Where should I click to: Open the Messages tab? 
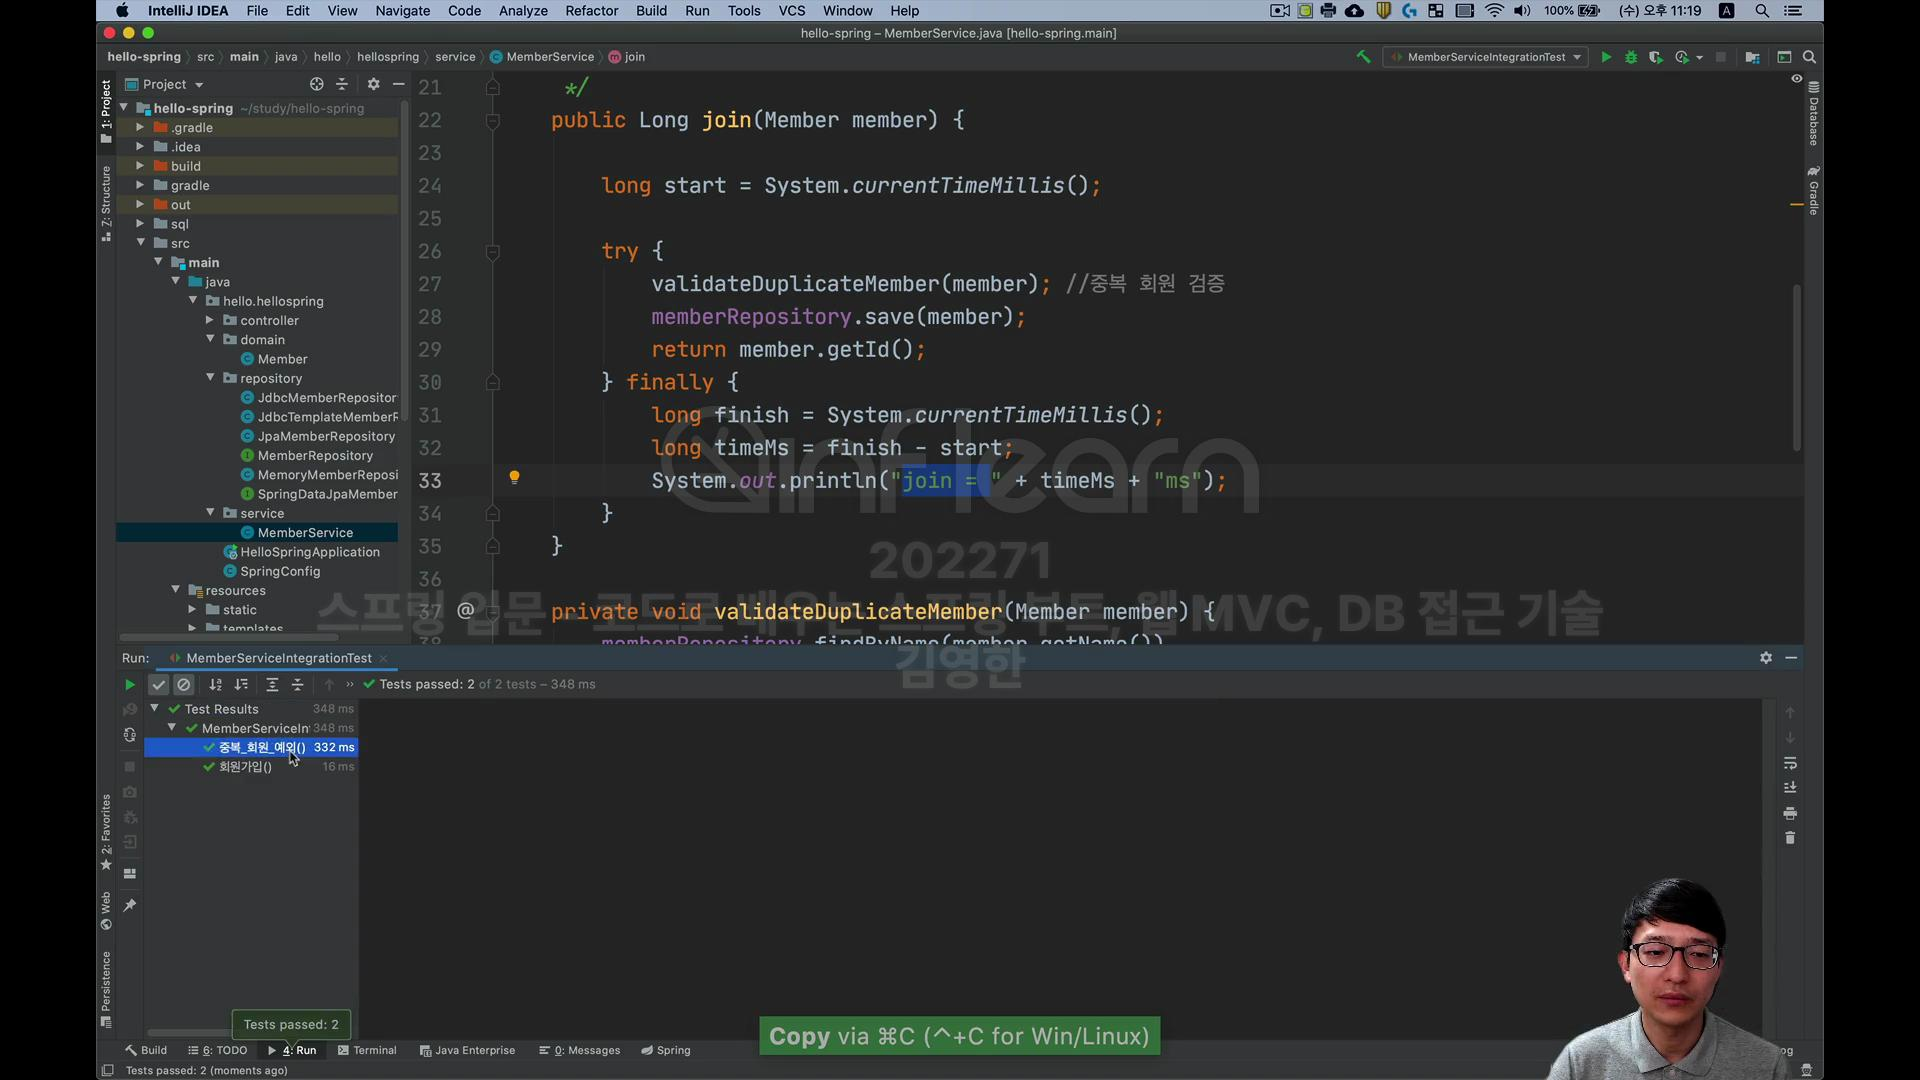tap(579, 1050)
